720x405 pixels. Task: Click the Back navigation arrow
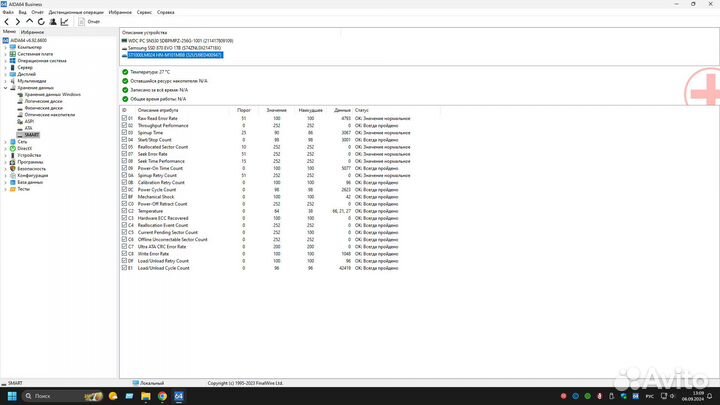[x=7, y=20]
